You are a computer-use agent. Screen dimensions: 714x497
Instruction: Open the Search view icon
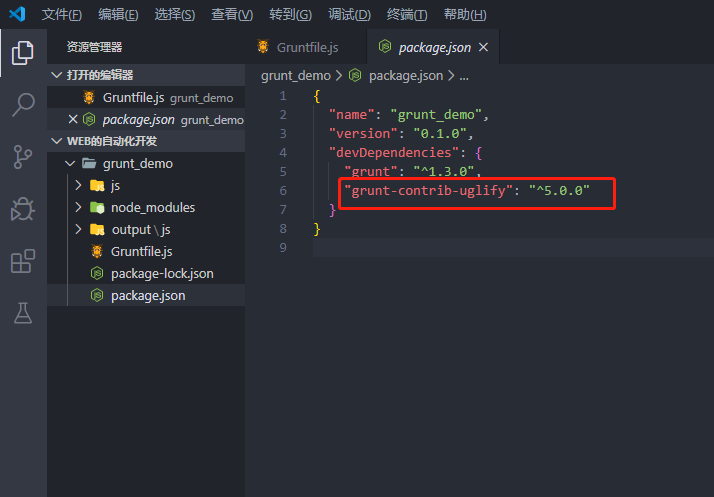click(23, 105)
